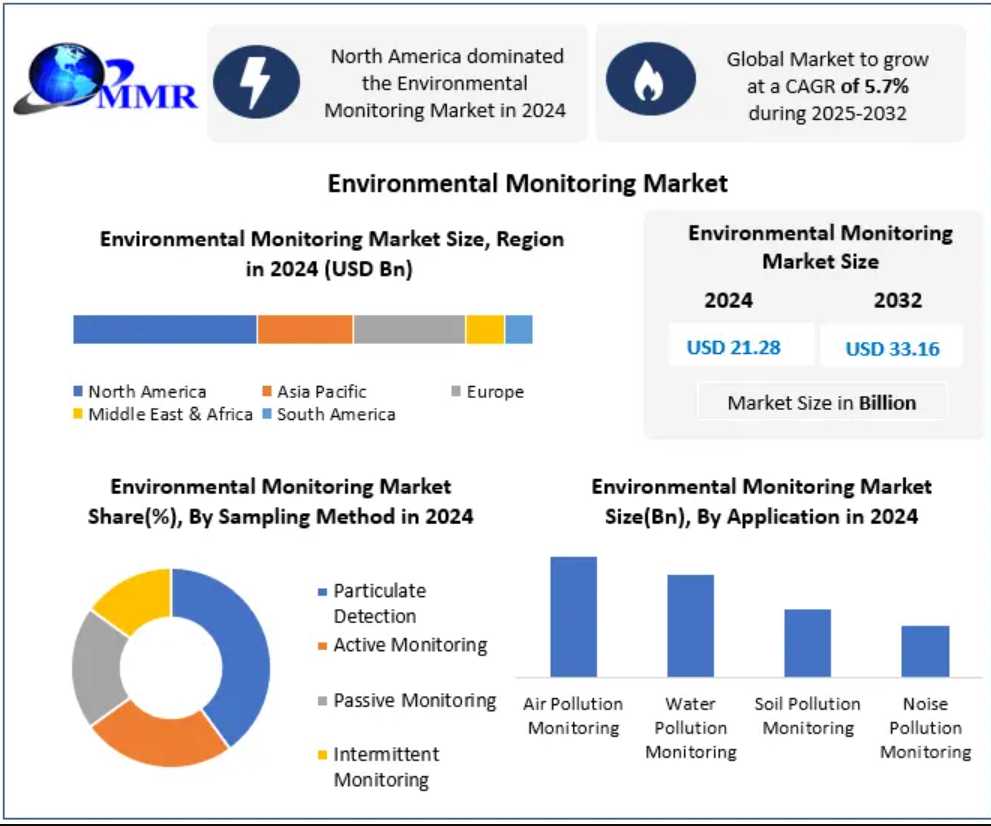Click the Asia Pacific orange legend square
Screen dimensions: 991x826
(267, 392)
